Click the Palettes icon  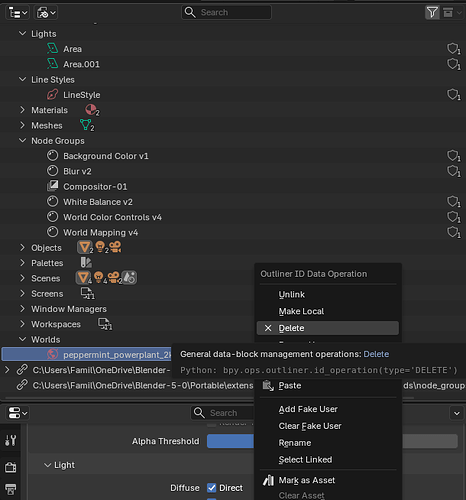[x=86, y=263]
